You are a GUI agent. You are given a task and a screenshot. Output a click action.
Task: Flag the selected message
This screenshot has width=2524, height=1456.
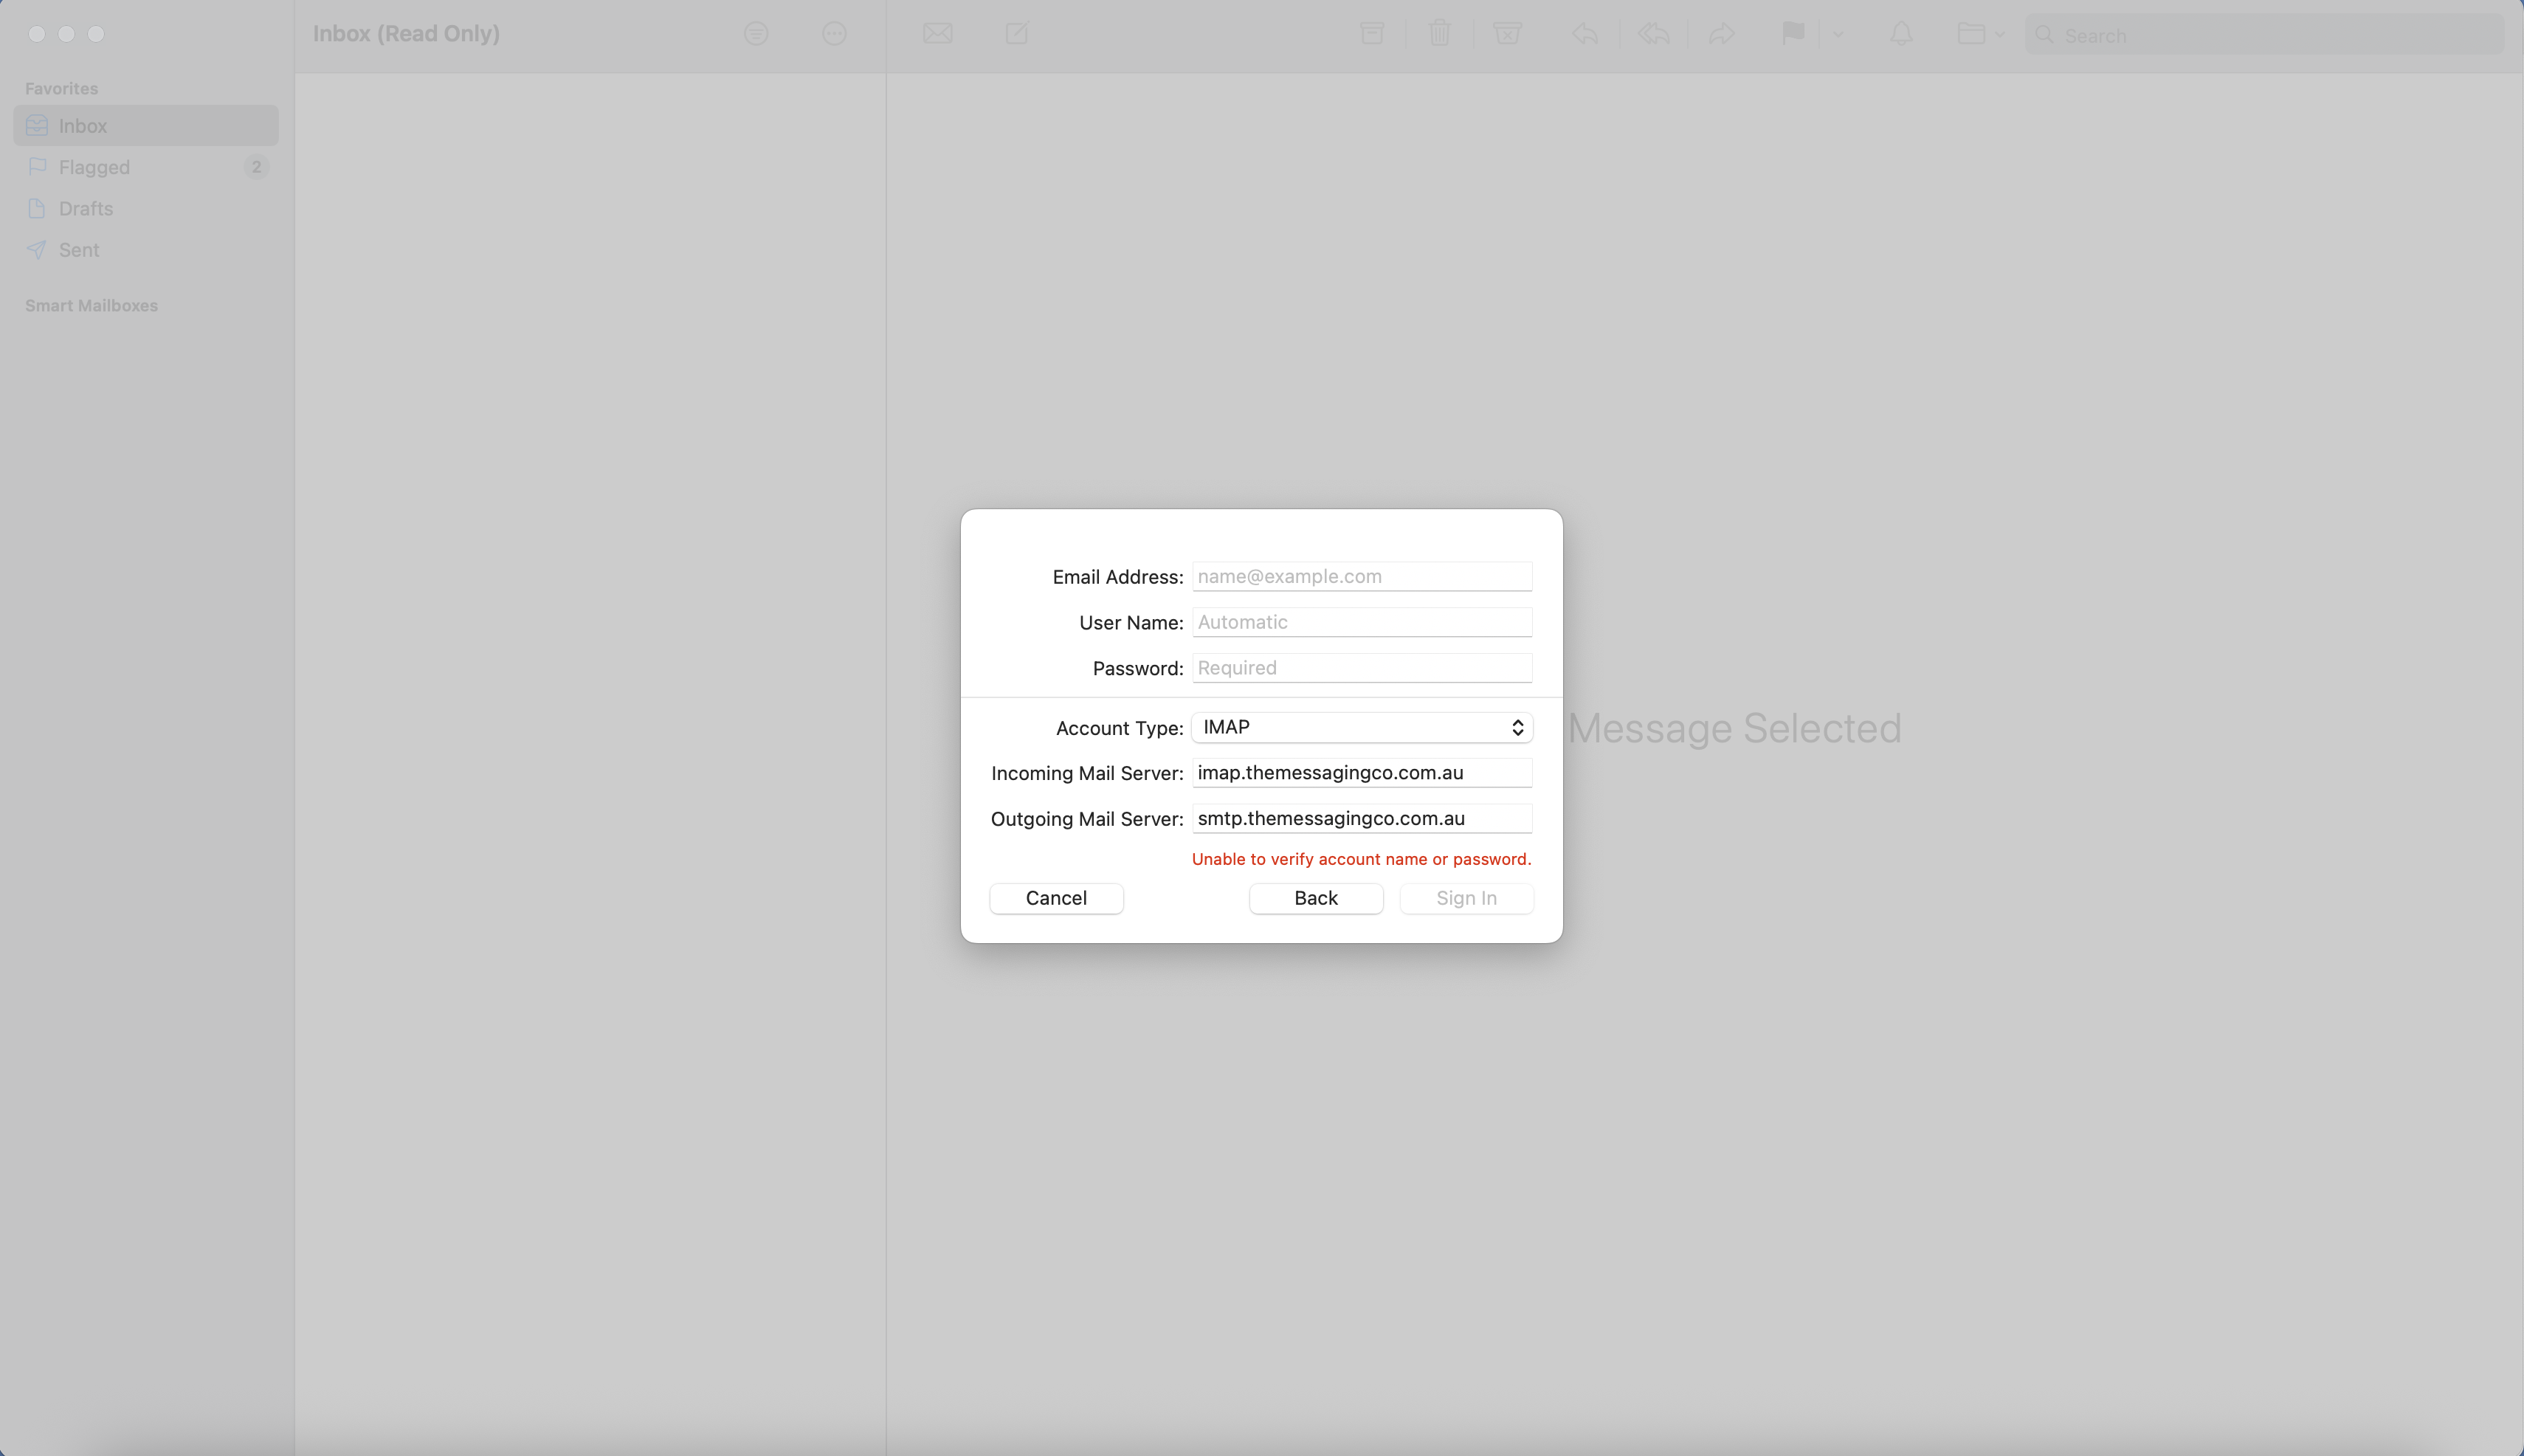[1793, 34]
